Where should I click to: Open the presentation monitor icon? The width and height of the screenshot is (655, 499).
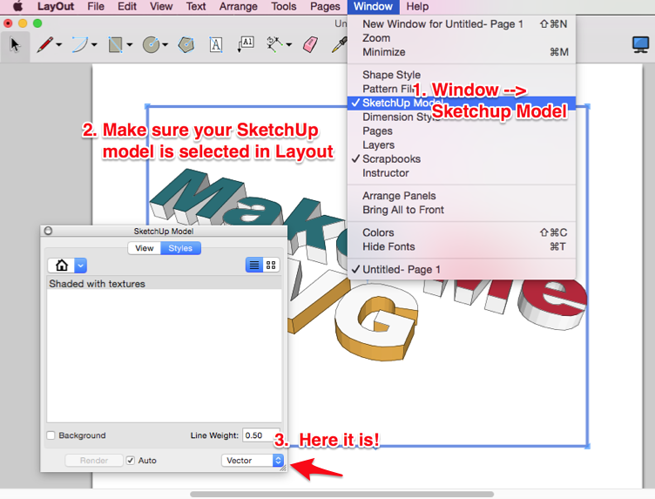[641, 44]
